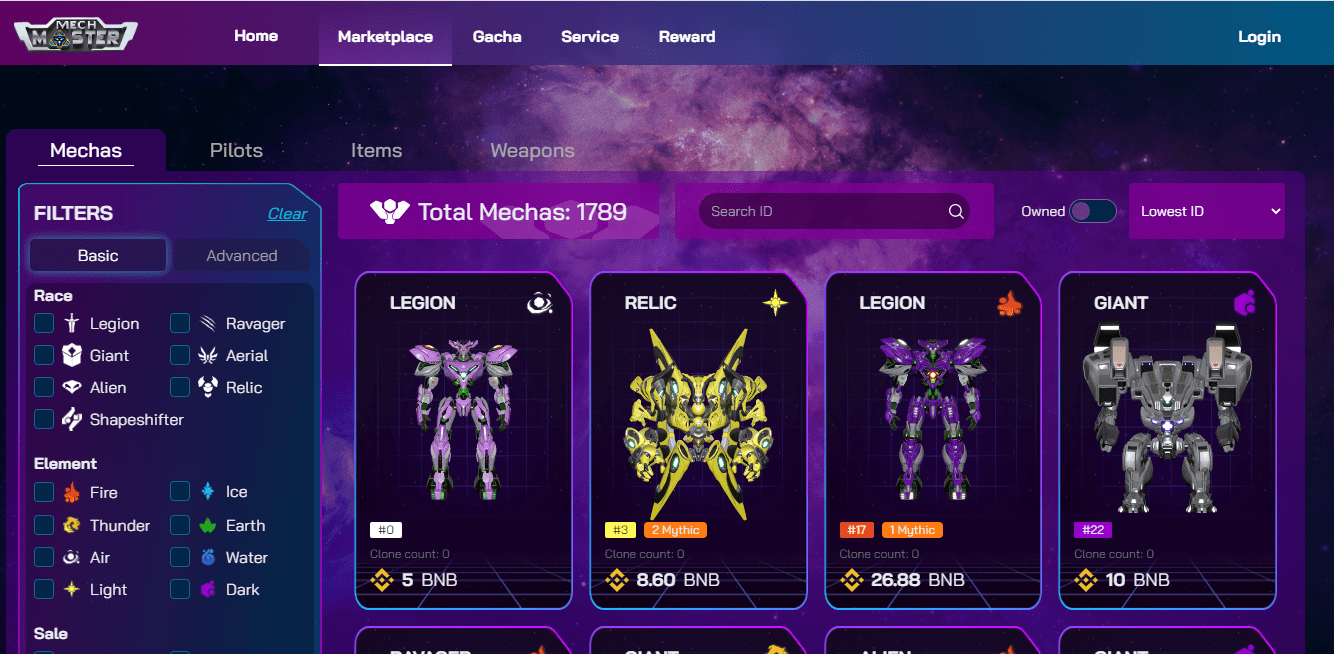Click the Ice element icon in filters
Viewport: 1334px width, 654px height.
point(208,491)
